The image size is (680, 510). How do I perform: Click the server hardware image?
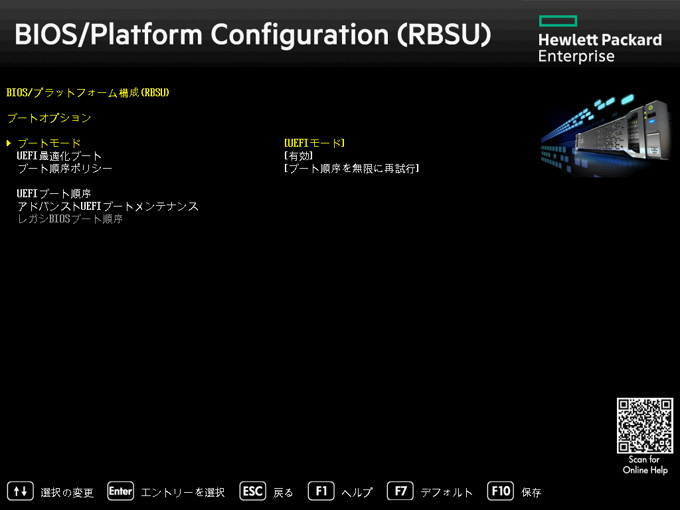(606, 134)
